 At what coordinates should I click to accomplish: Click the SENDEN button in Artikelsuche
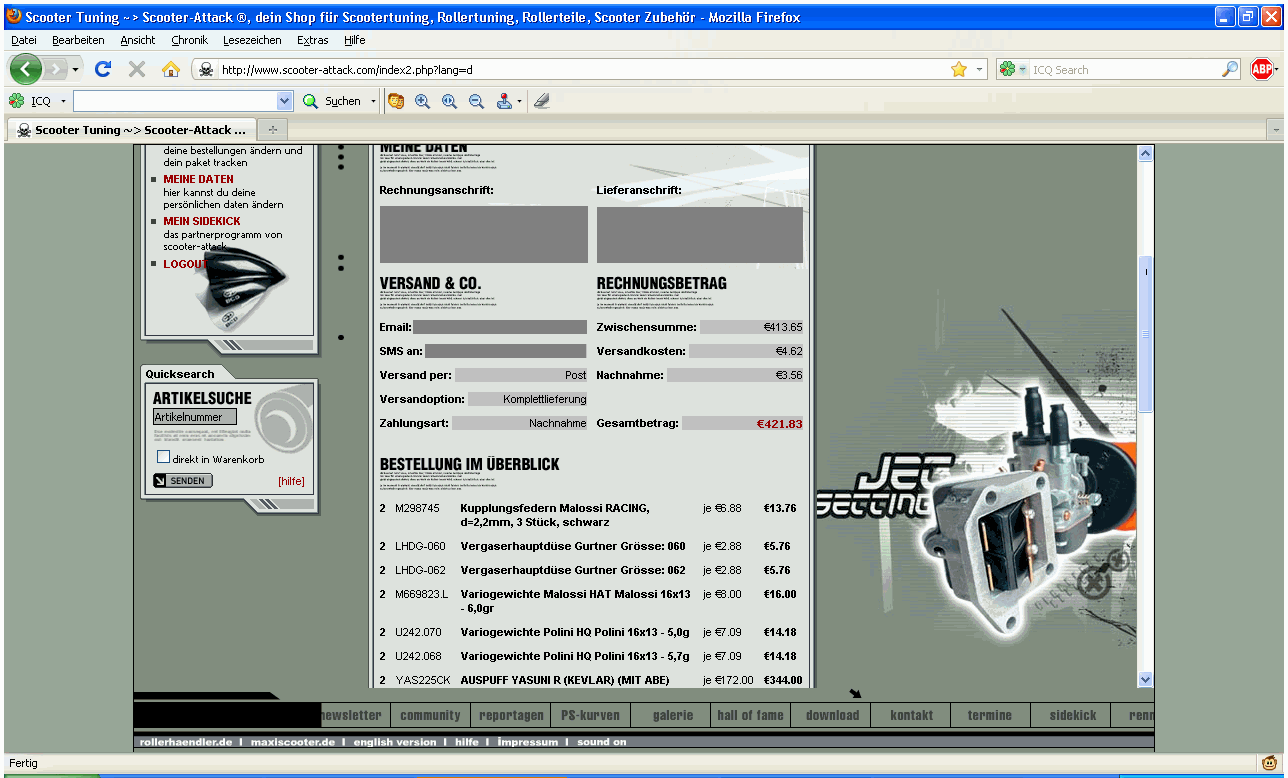(x=183, y=481)
